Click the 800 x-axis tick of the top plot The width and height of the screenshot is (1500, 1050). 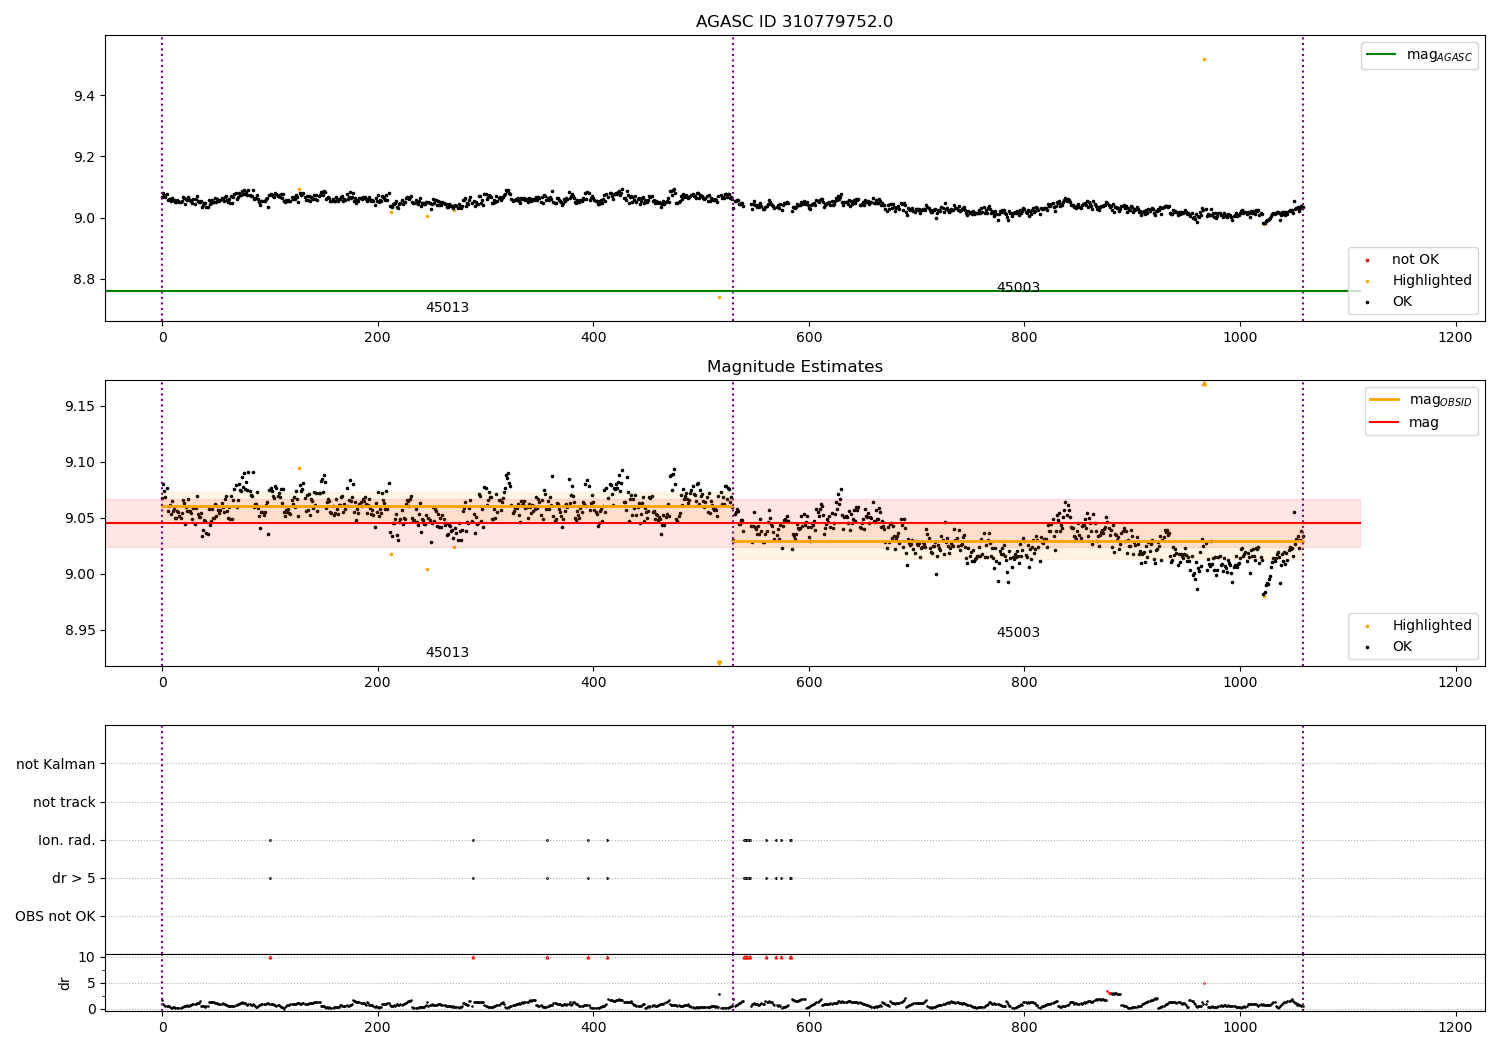(x=1024, y=338)
